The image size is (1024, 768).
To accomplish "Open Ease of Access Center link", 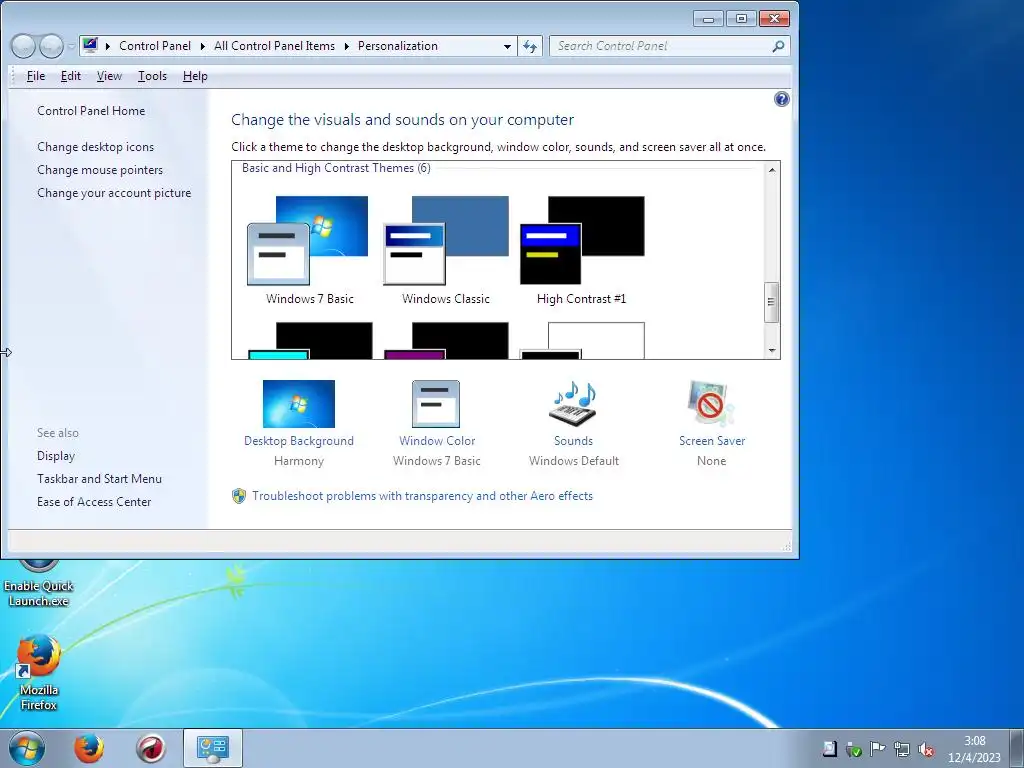I will [x=94, y=502].
